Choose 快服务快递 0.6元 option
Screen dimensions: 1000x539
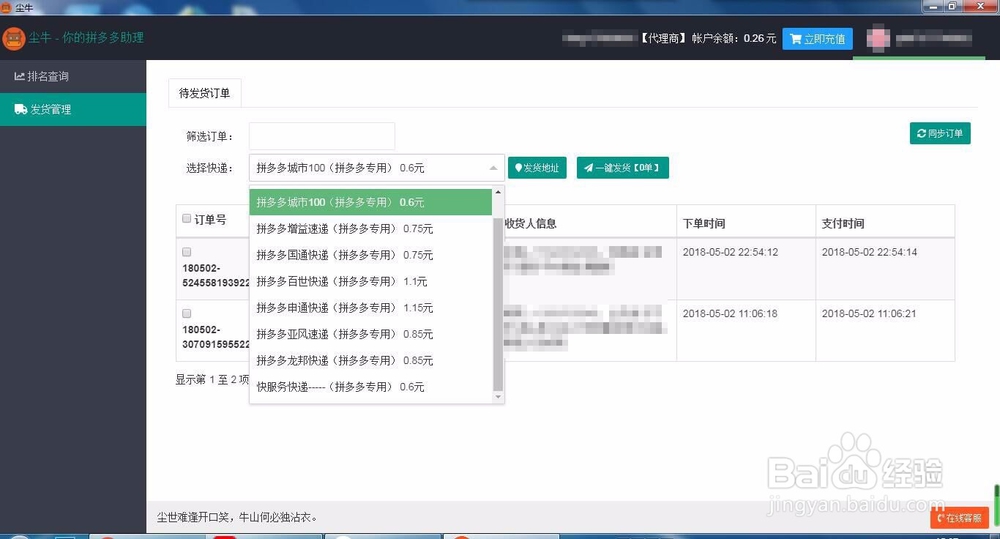[x=371, y=387]
